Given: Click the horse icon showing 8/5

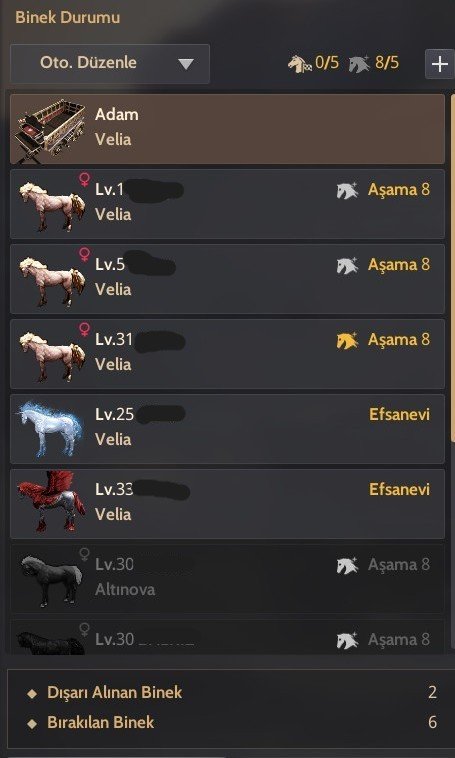Looking at the screenshot, I should pos(359,63).
